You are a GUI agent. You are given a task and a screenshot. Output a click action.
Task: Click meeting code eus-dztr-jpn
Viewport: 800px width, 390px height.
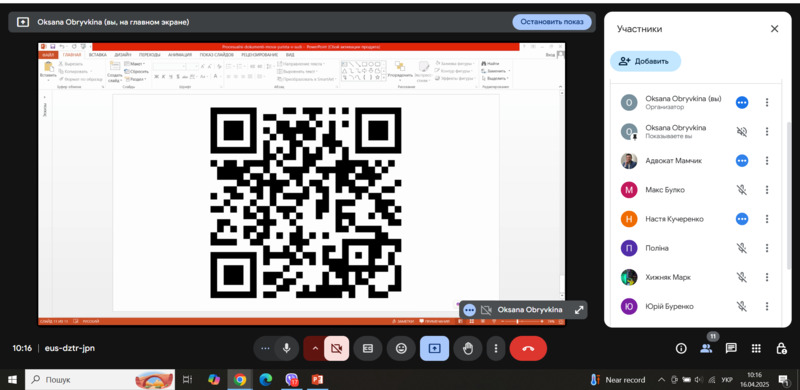coord(70,349)
